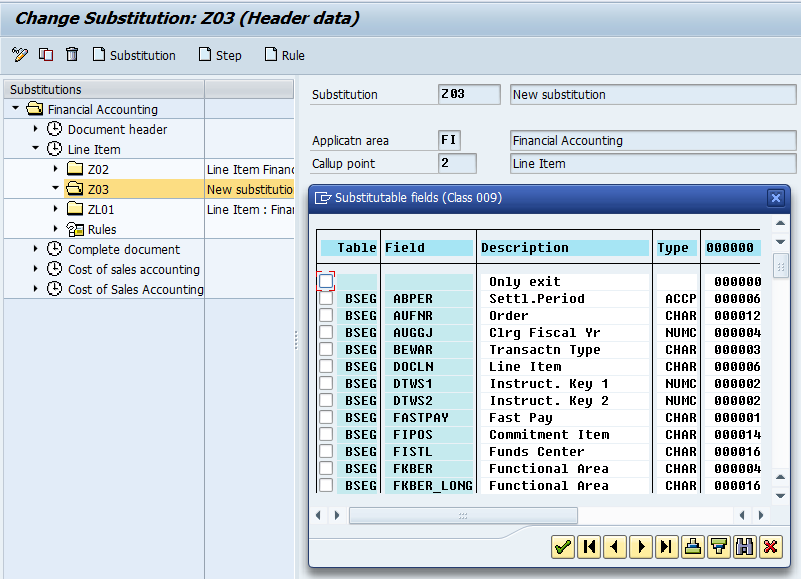801x579 pixels.
Task: Collapse the Financial Accounting tree node
Action: 14,109
